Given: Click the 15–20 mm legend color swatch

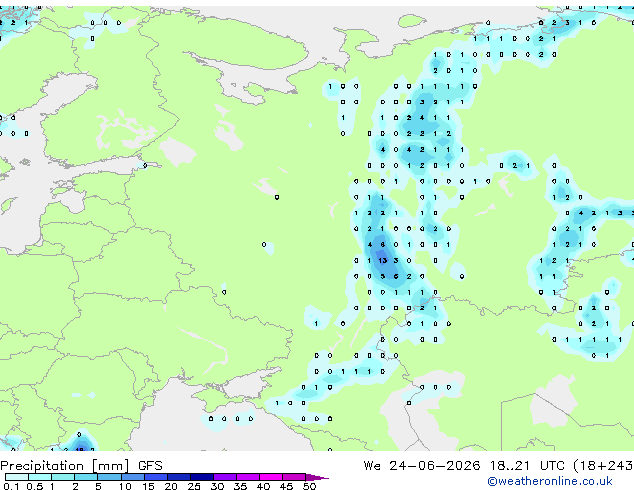Looking at the screenshot, I should pyautogui.click(x=156, y=477).
